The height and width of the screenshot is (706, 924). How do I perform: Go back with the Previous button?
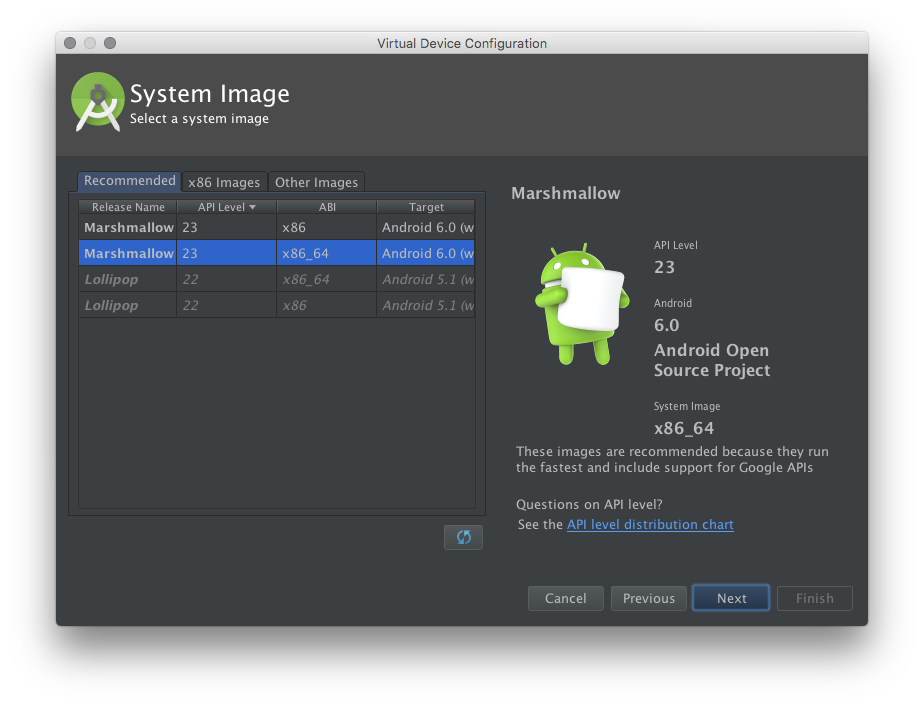[x=649, y=598]
